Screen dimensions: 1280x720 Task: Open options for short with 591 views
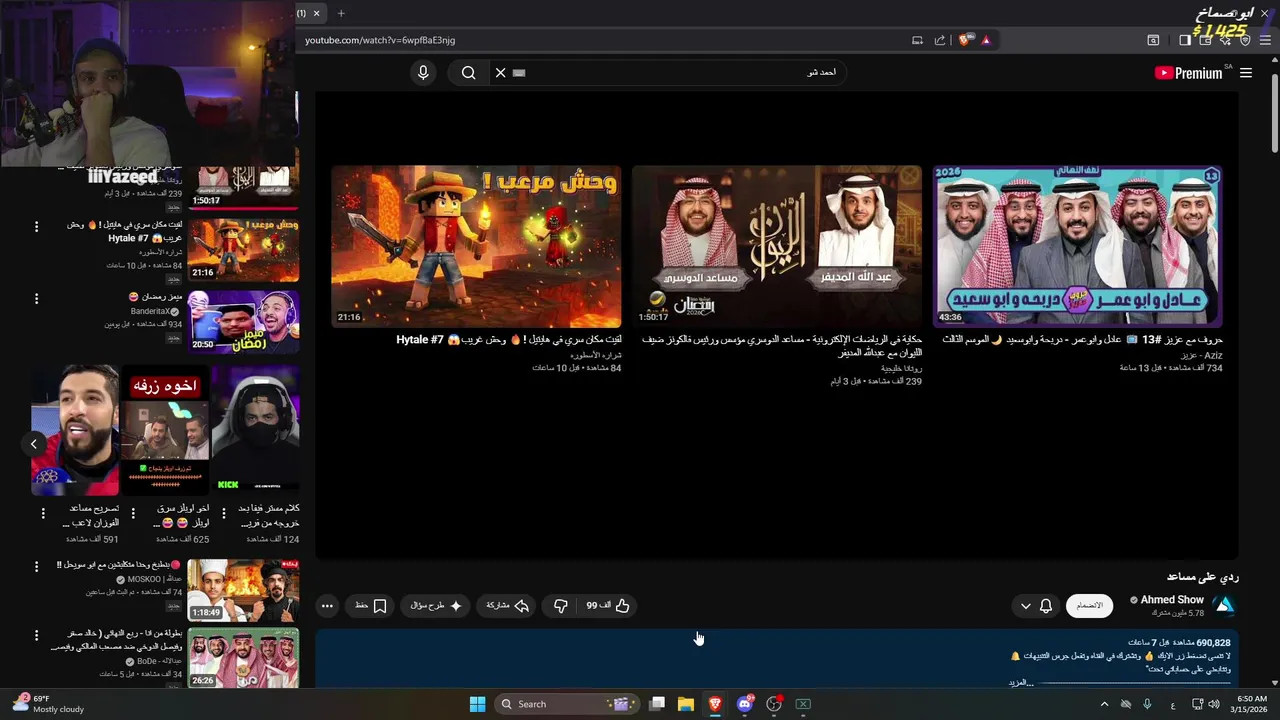point(43,514)
